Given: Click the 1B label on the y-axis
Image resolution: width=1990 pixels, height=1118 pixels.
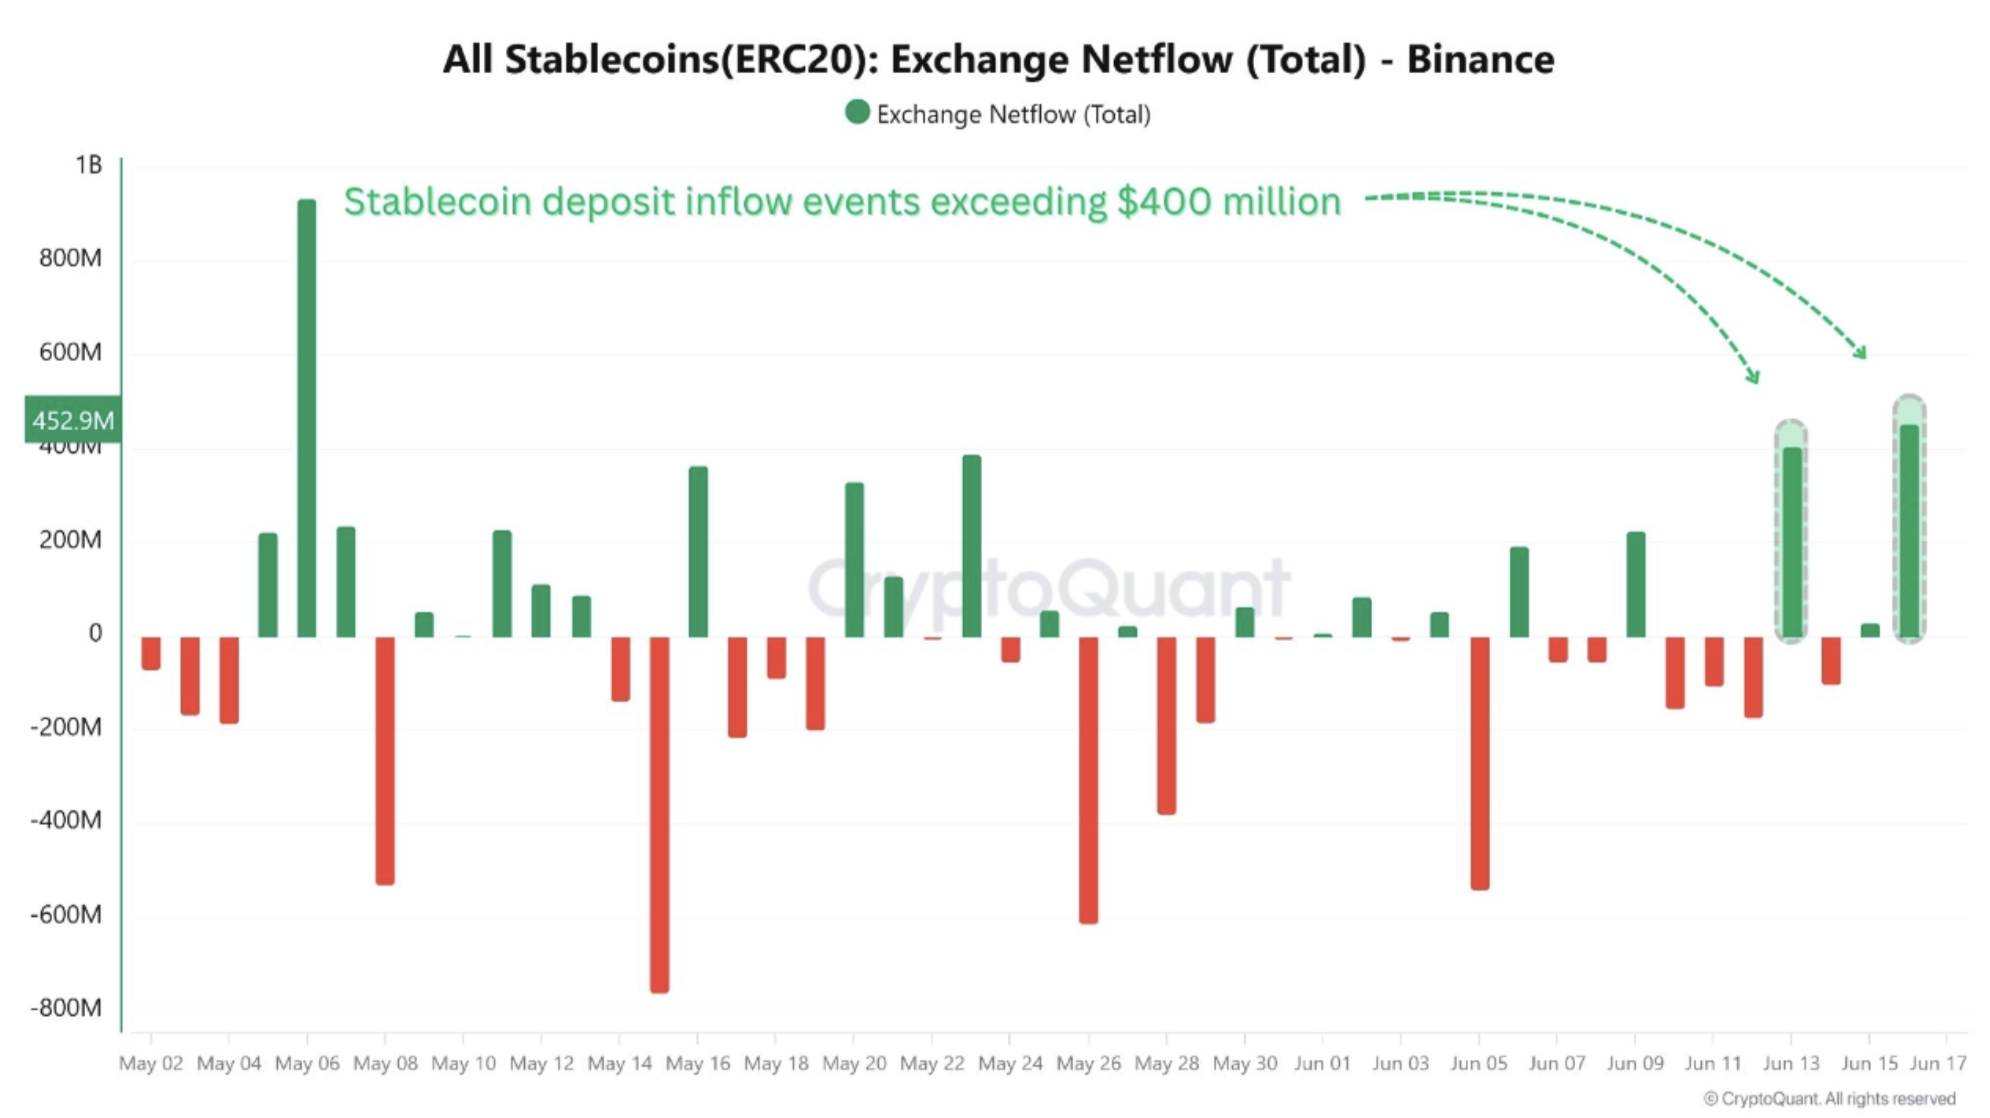Looking at the screenshot, I should coord(88,165).
